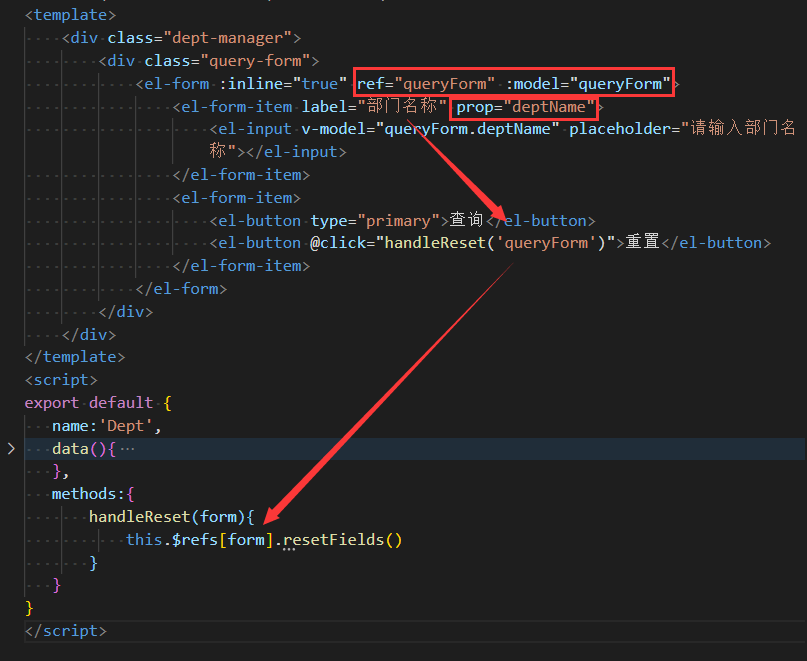Screen dimensions: 807x661
Task: Place cursor on opening <template> tag
Action: coord(71,15)
